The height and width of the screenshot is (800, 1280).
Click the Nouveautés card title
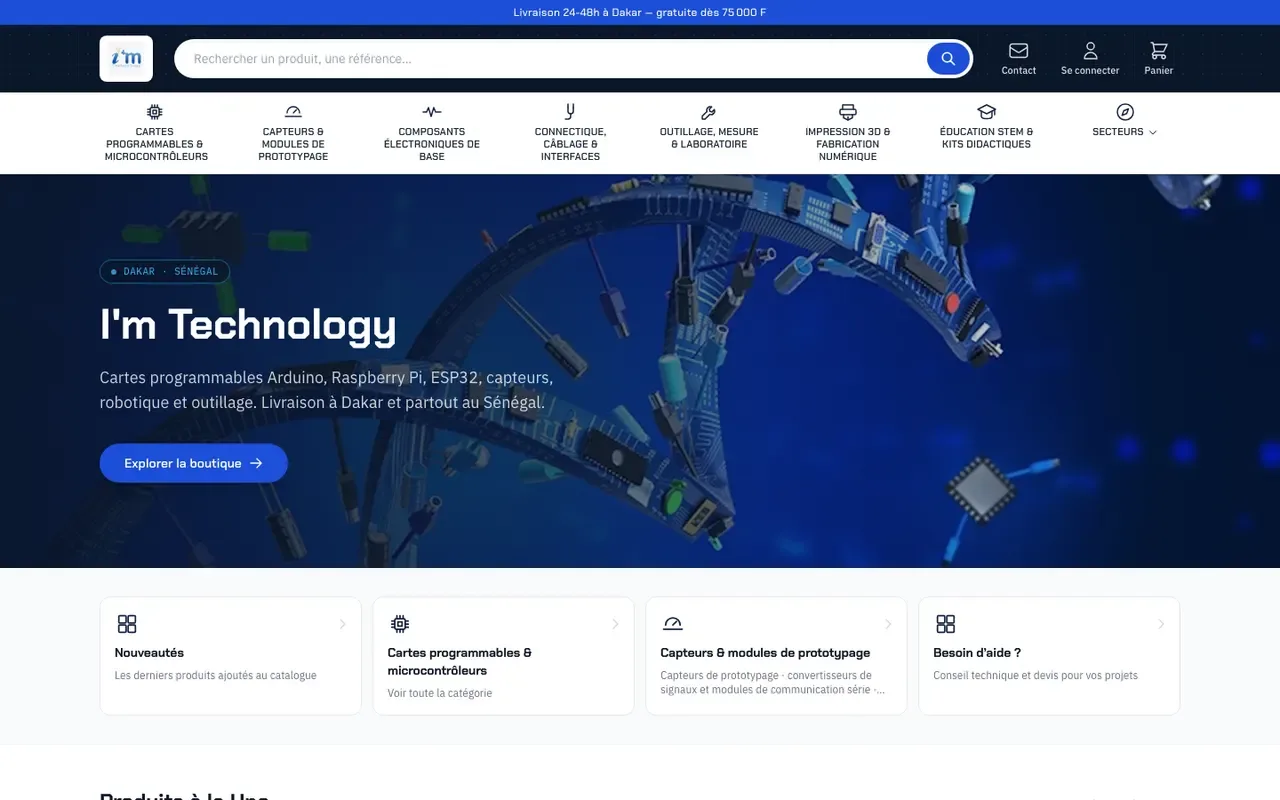(149, 653)
